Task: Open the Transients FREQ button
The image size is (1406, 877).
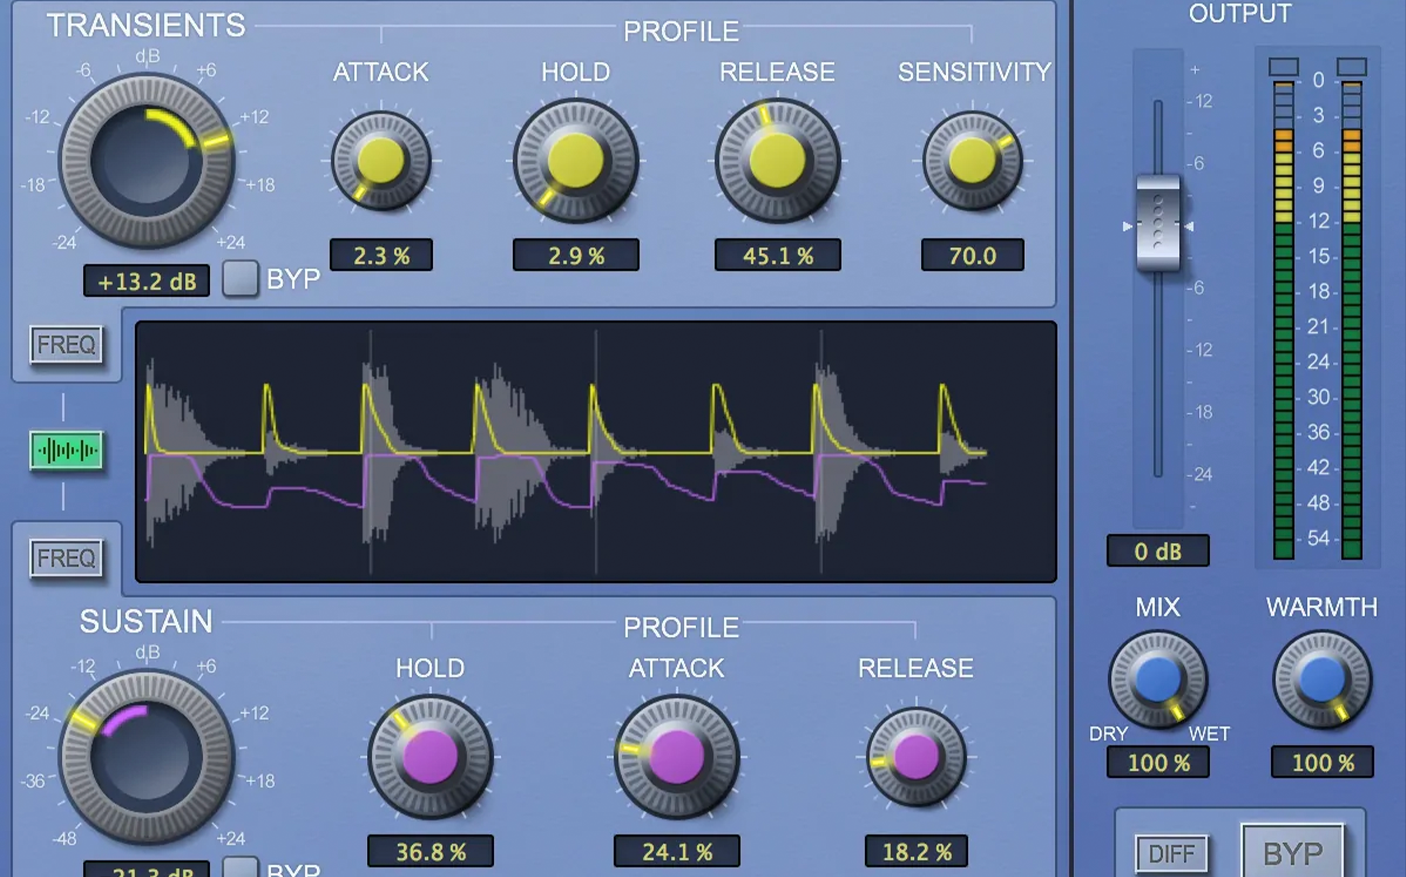Action: coord(66,345)
